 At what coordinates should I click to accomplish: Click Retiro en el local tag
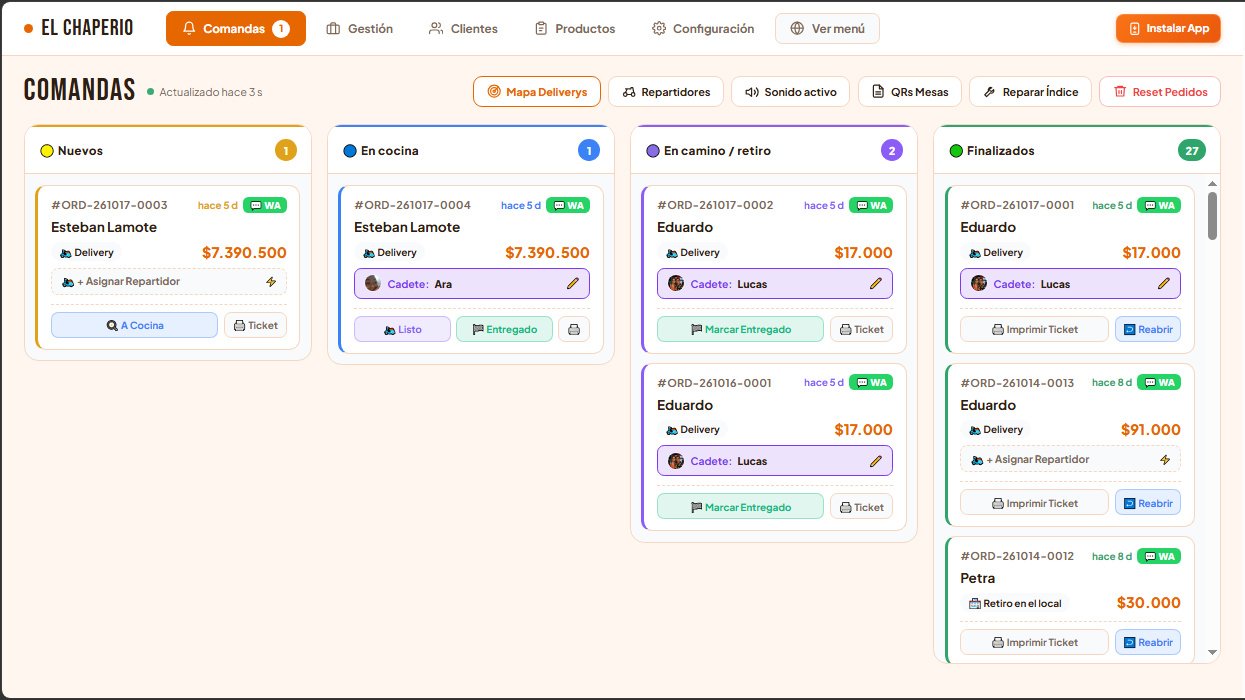point(1015,604)
